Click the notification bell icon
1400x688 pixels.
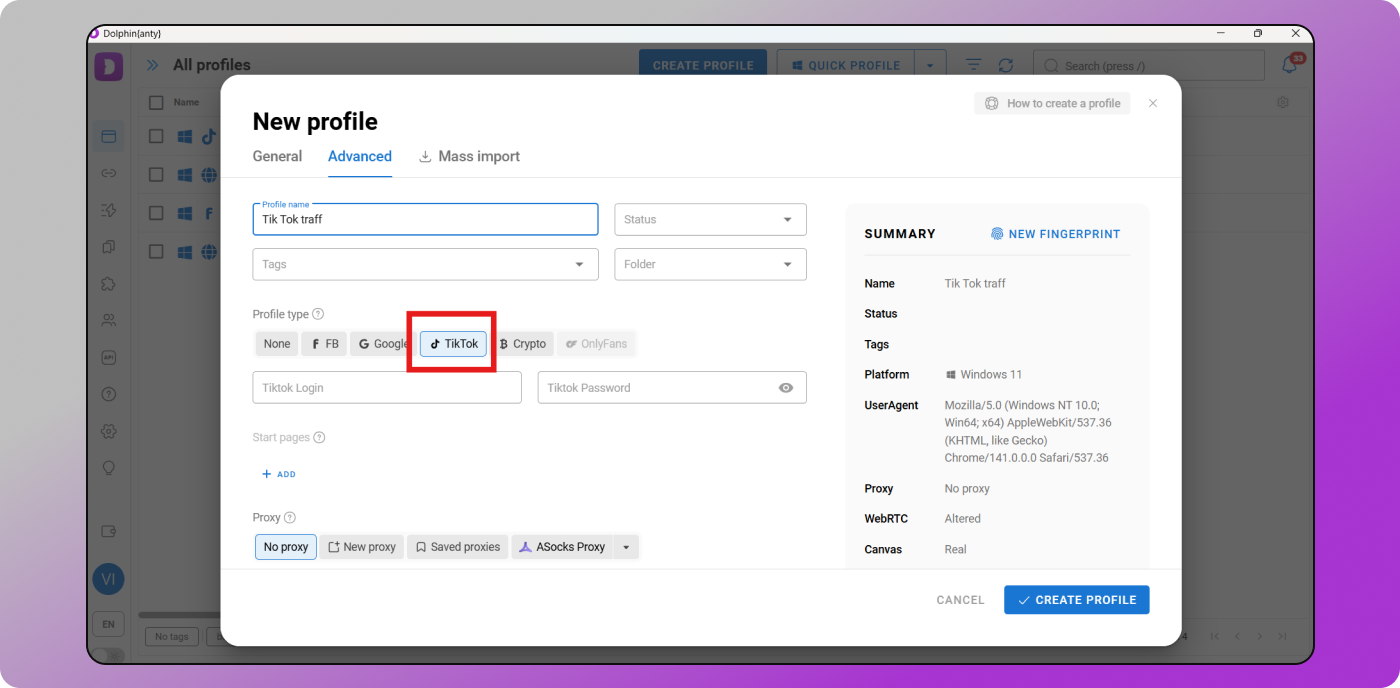click(1290, 66)
